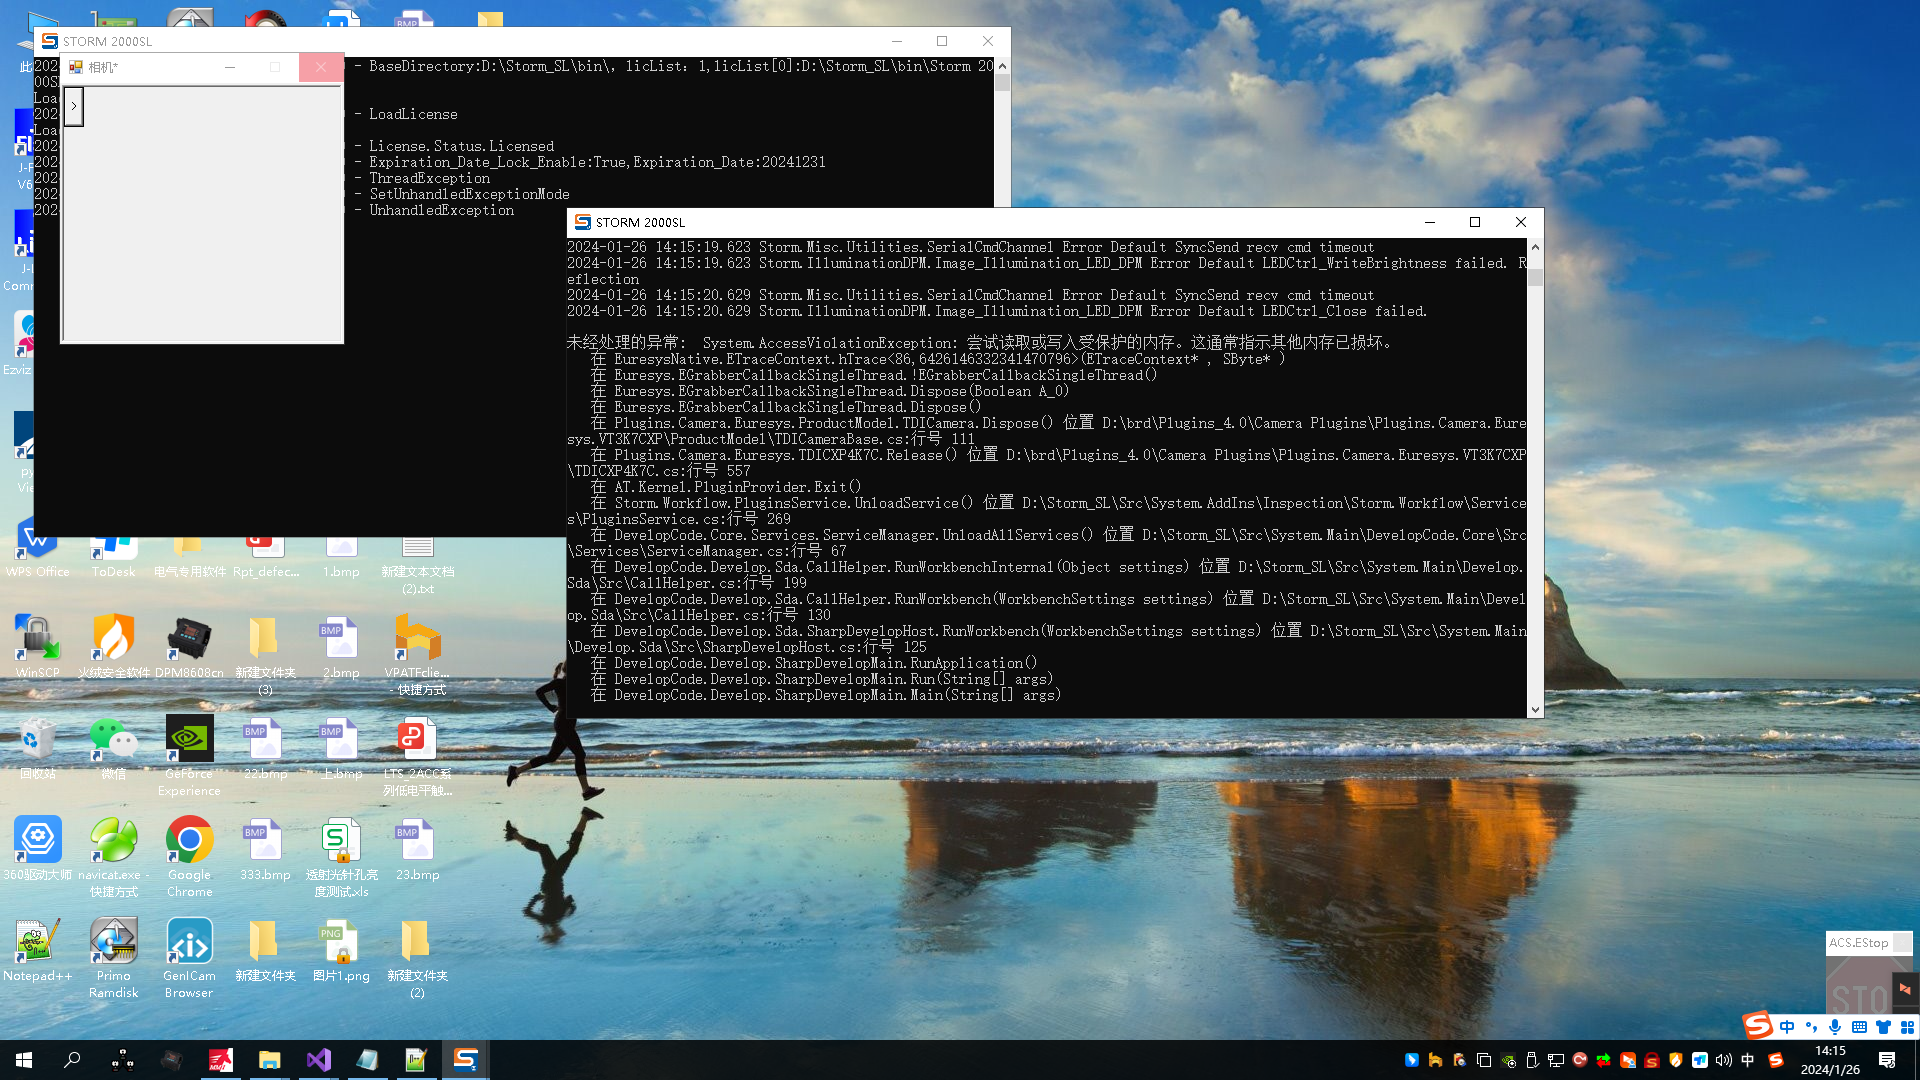Click safely remove USB hardware tray icon
Viewport: 1920px width, 1080px height.
1532,1060
